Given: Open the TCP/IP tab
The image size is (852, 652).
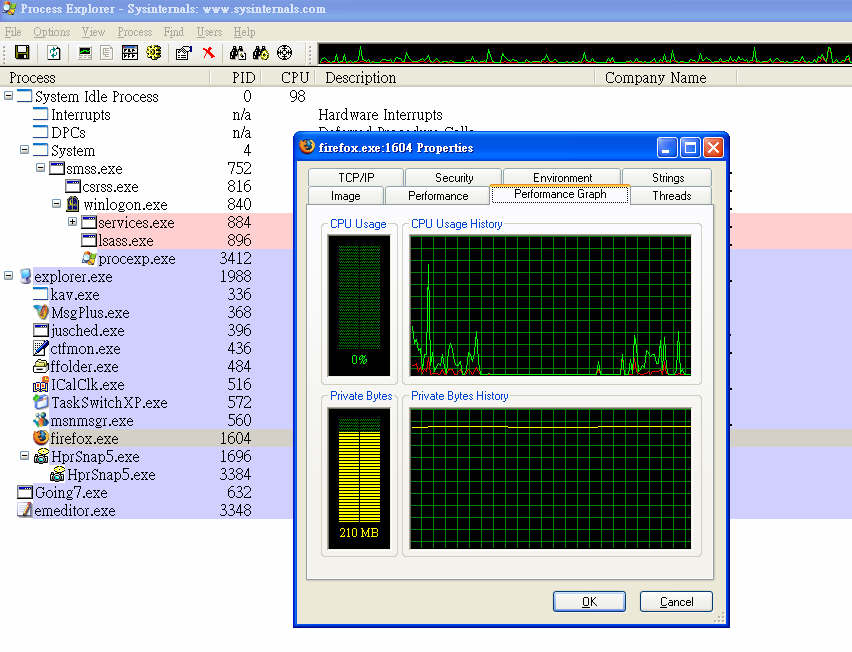Looking at the screenshot, I should [x=356, y=178].
